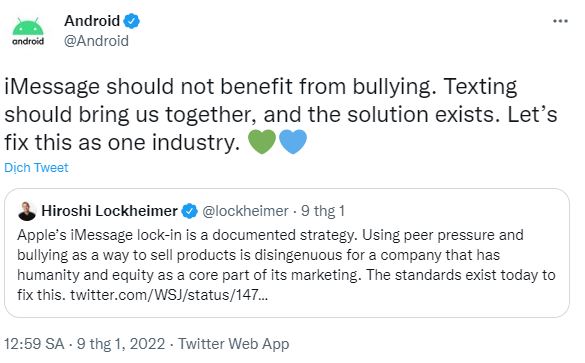The image size is (585, 363).
Task: Open the Android profile avatar
Action: click(28, 31)
